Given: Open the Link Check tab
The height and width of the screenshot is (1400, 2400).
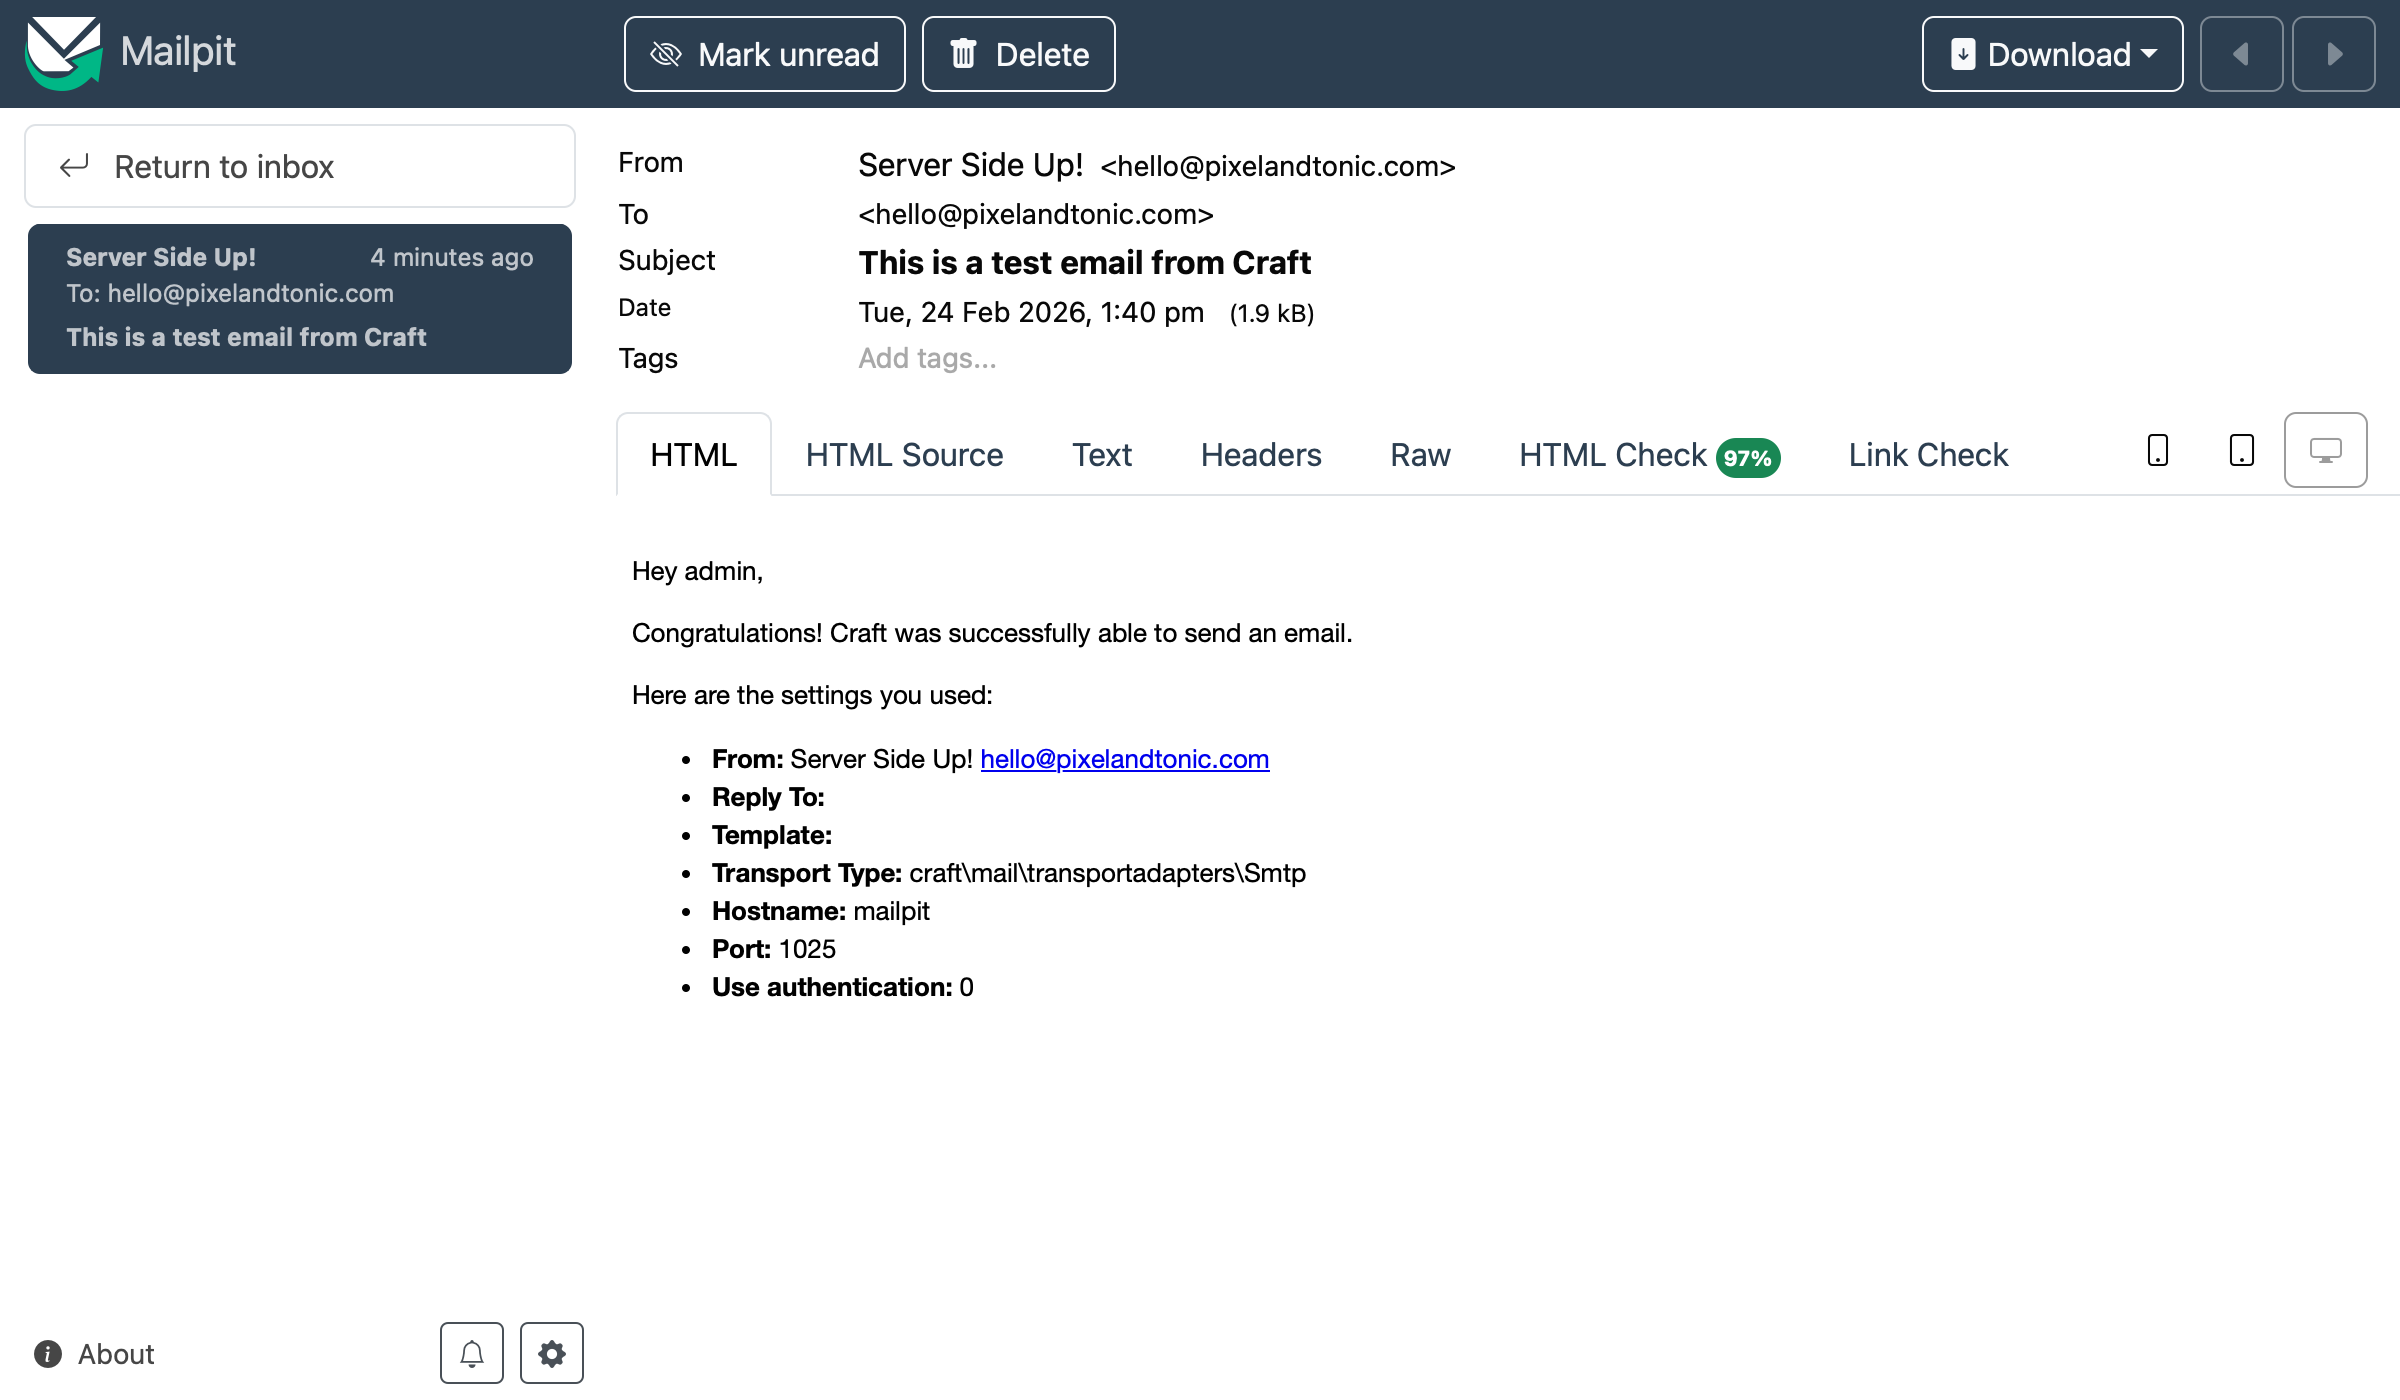Looking at the screenshot, I should click(x=1927, y=455).
